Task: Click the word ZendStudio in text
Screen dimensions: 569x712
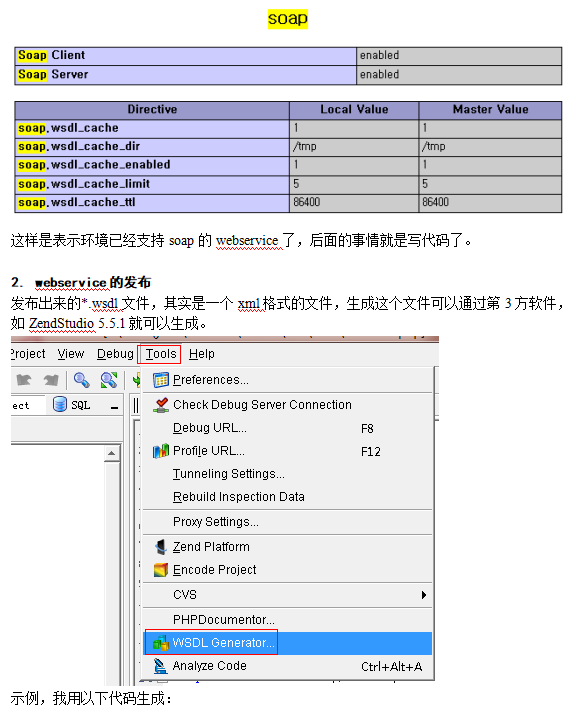Action: point(61,323)
